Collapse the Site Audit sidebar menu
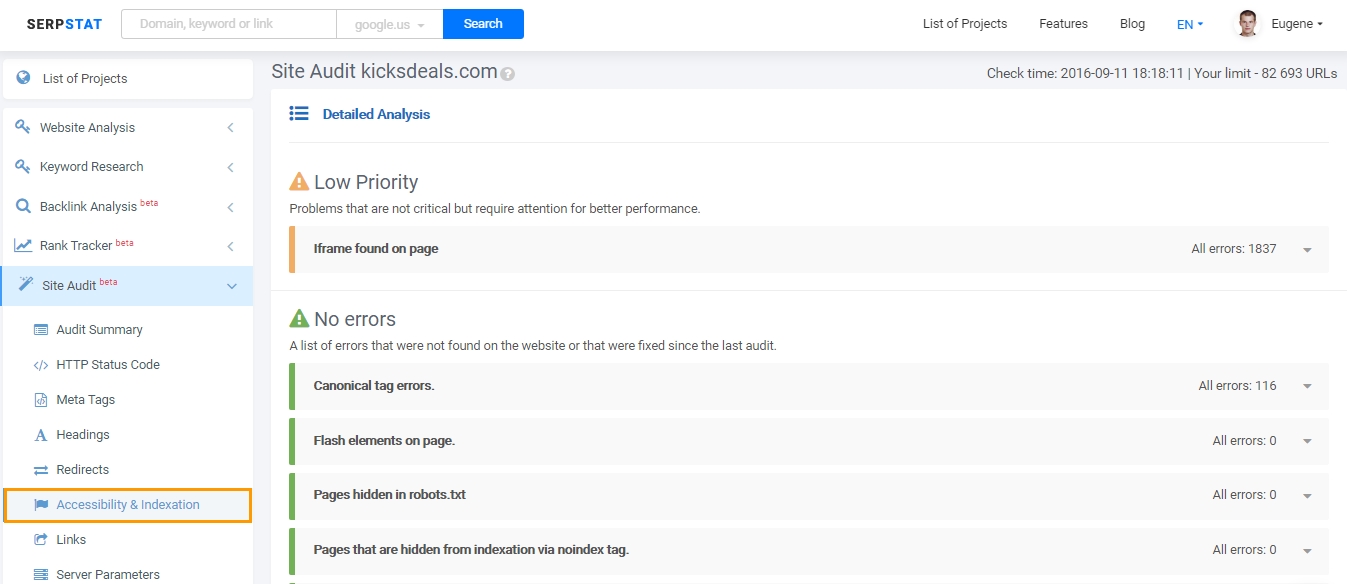 (x=232, y=286)
